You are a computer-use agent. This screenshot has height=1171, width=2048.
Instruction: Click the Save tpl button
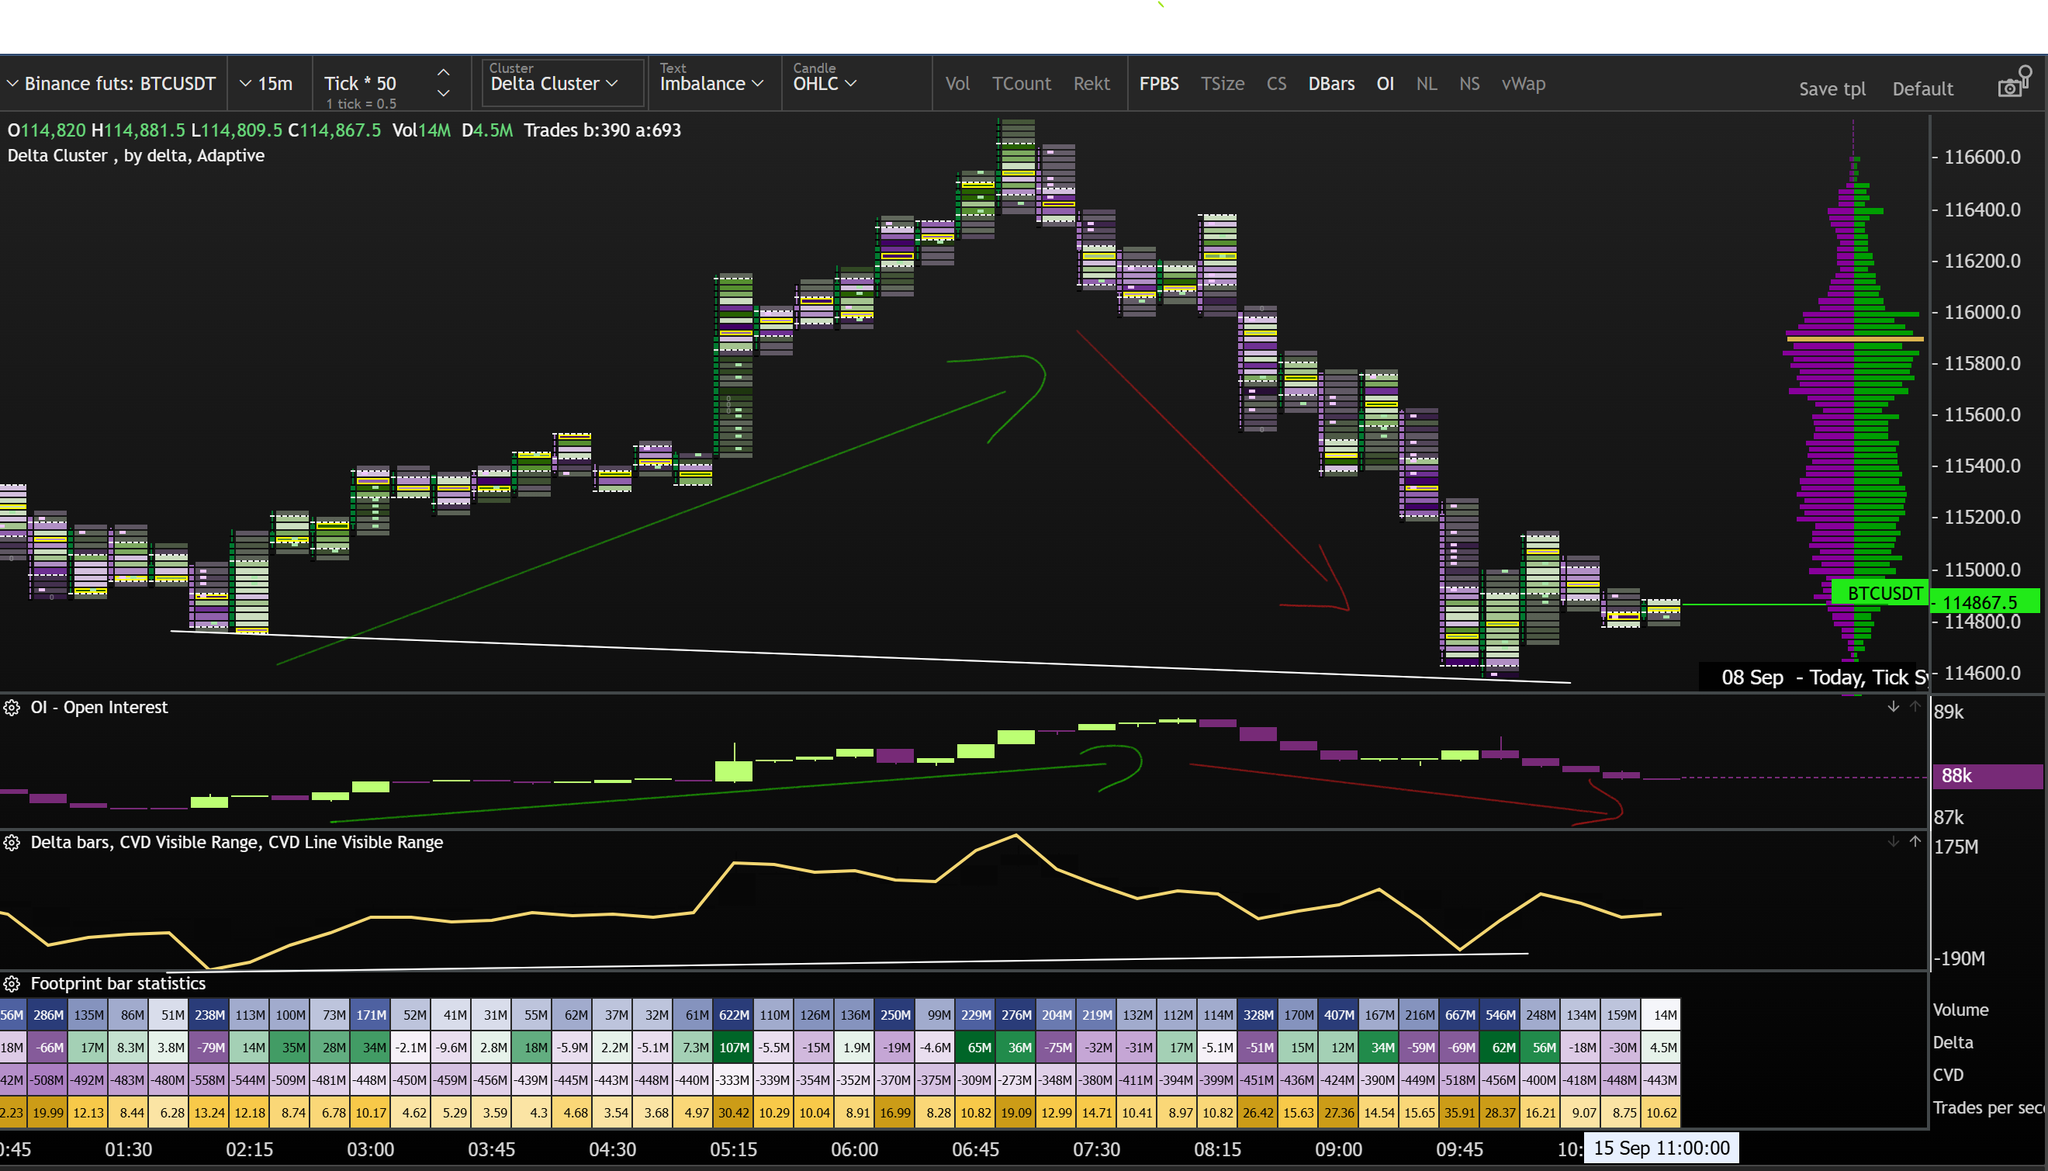tap(1832, 89)
